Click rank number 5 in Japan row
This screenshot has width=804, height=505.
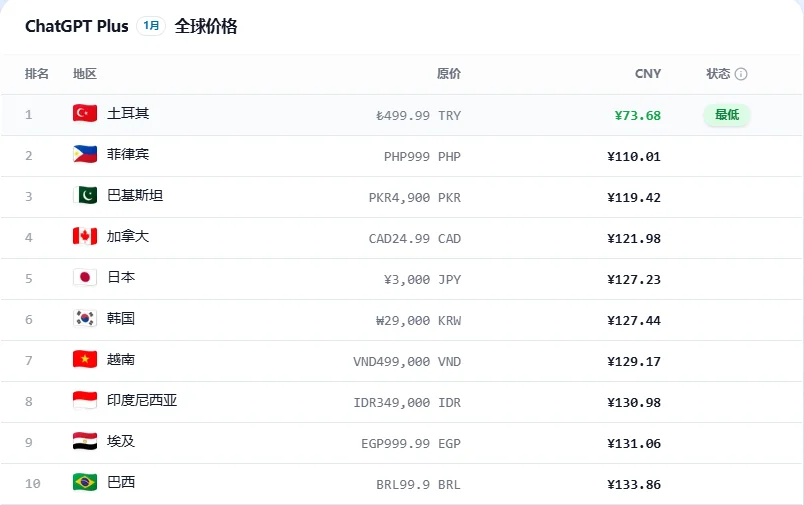(x=29, y=279)
